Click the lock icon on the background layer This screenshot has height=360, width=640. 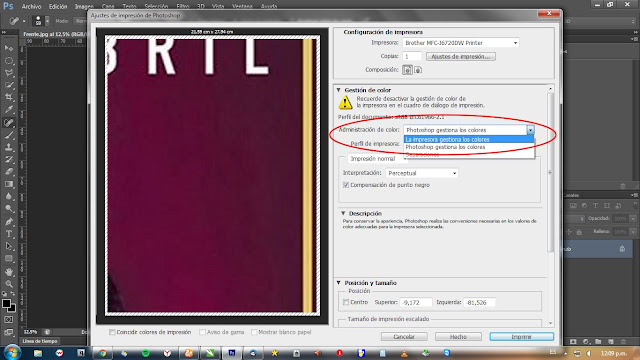pyautogui.click(x=622, y=249)
